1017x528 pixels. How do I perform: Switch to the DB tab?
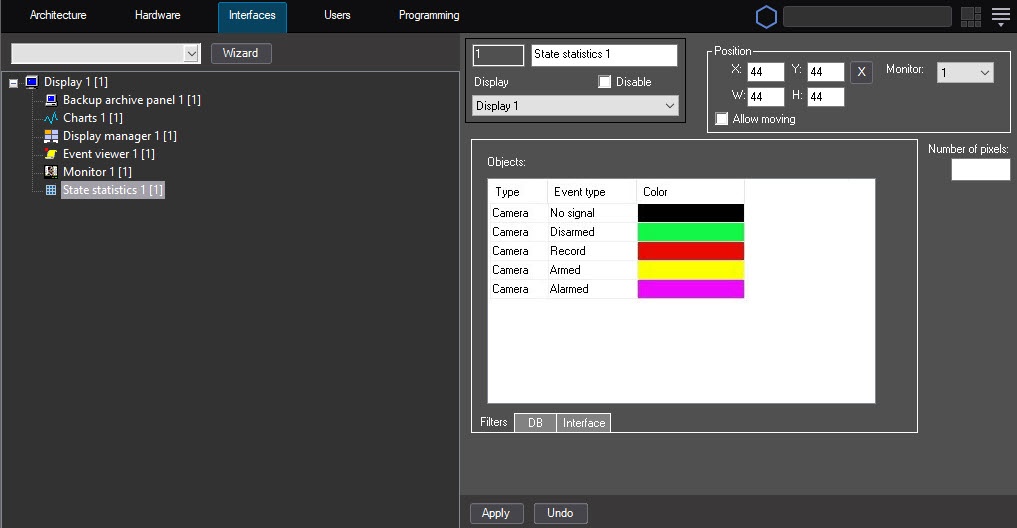[535, 423]
